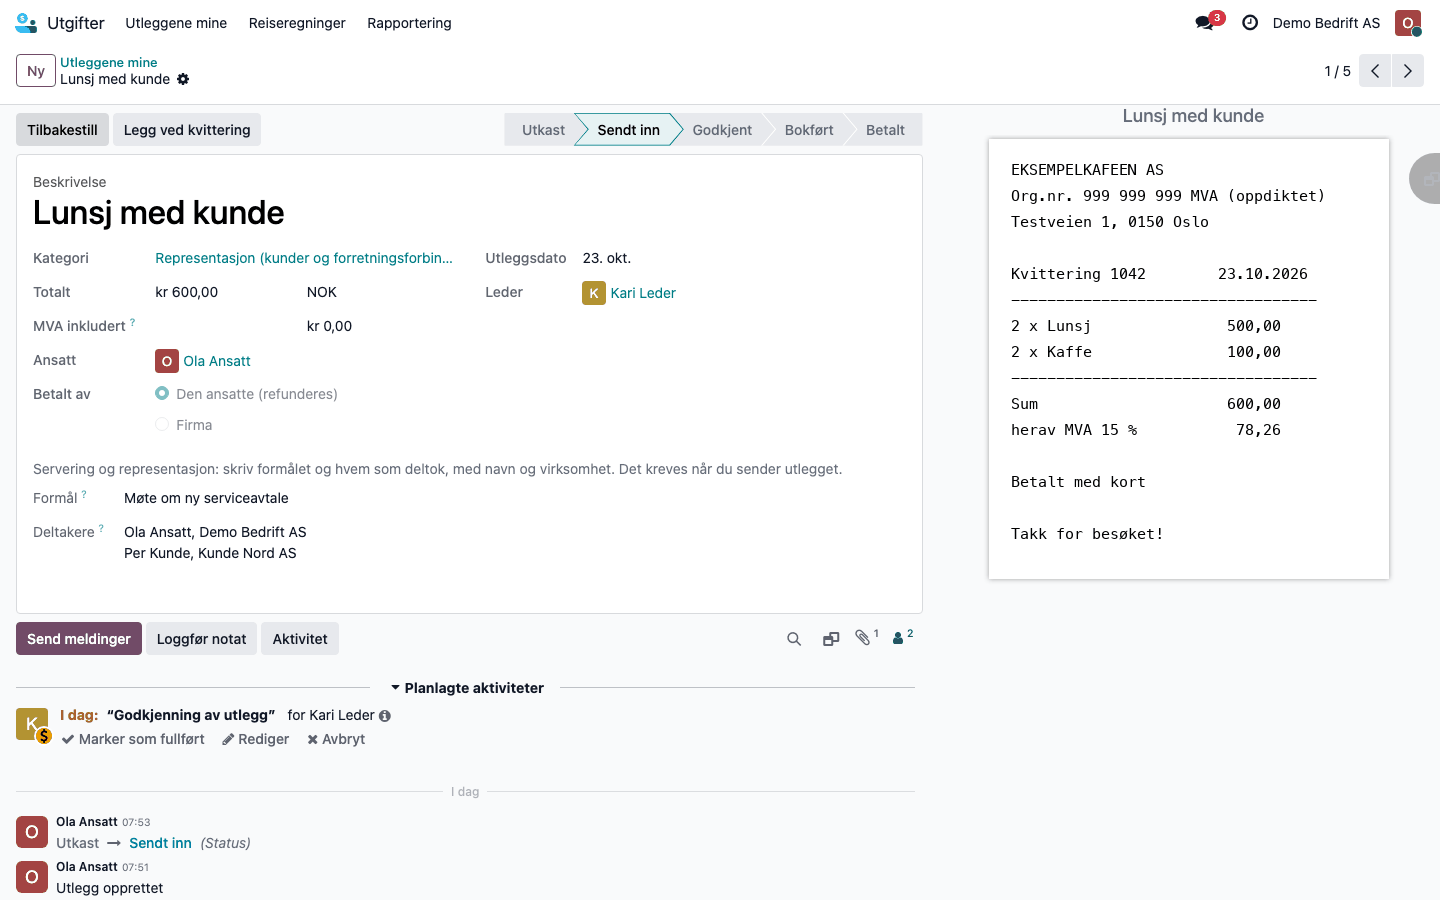Image resolution: width=1440 pixels, height=900 pixels.
Task: Click the Utkast status stage
Action: pos(543,130)
